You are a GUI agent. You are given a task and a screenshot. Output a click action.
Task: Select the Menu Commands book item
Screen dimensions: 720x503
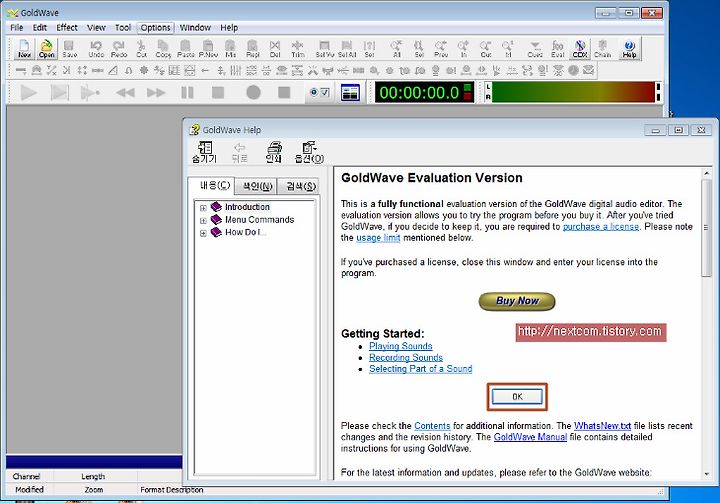[259, 220]
